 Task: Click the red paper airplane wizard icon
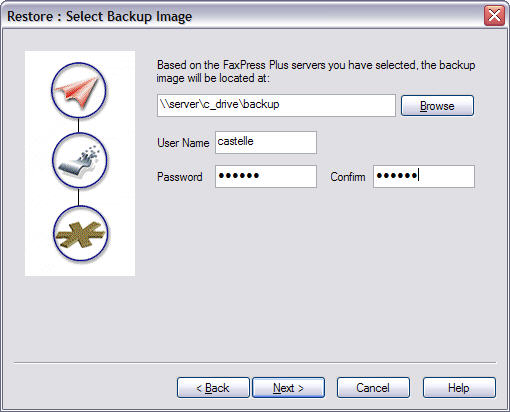tap(79, 90)
